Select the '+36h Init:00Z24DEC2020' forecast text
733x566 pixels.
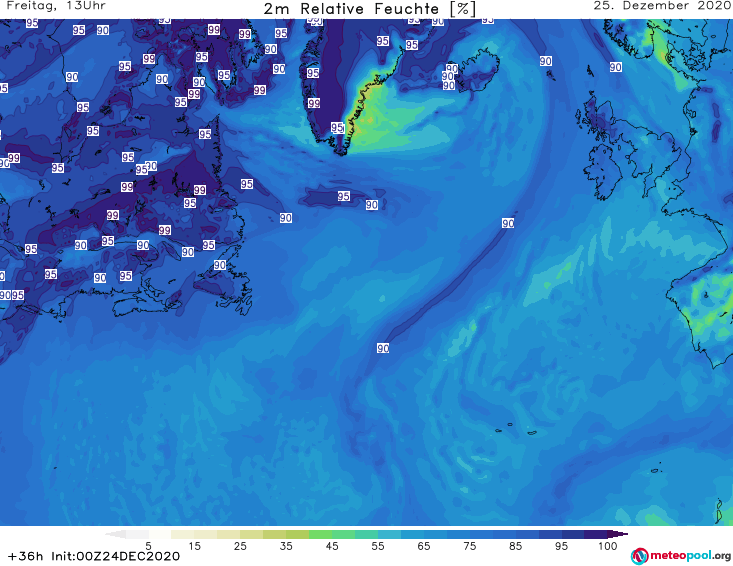[x=94, y=556]
